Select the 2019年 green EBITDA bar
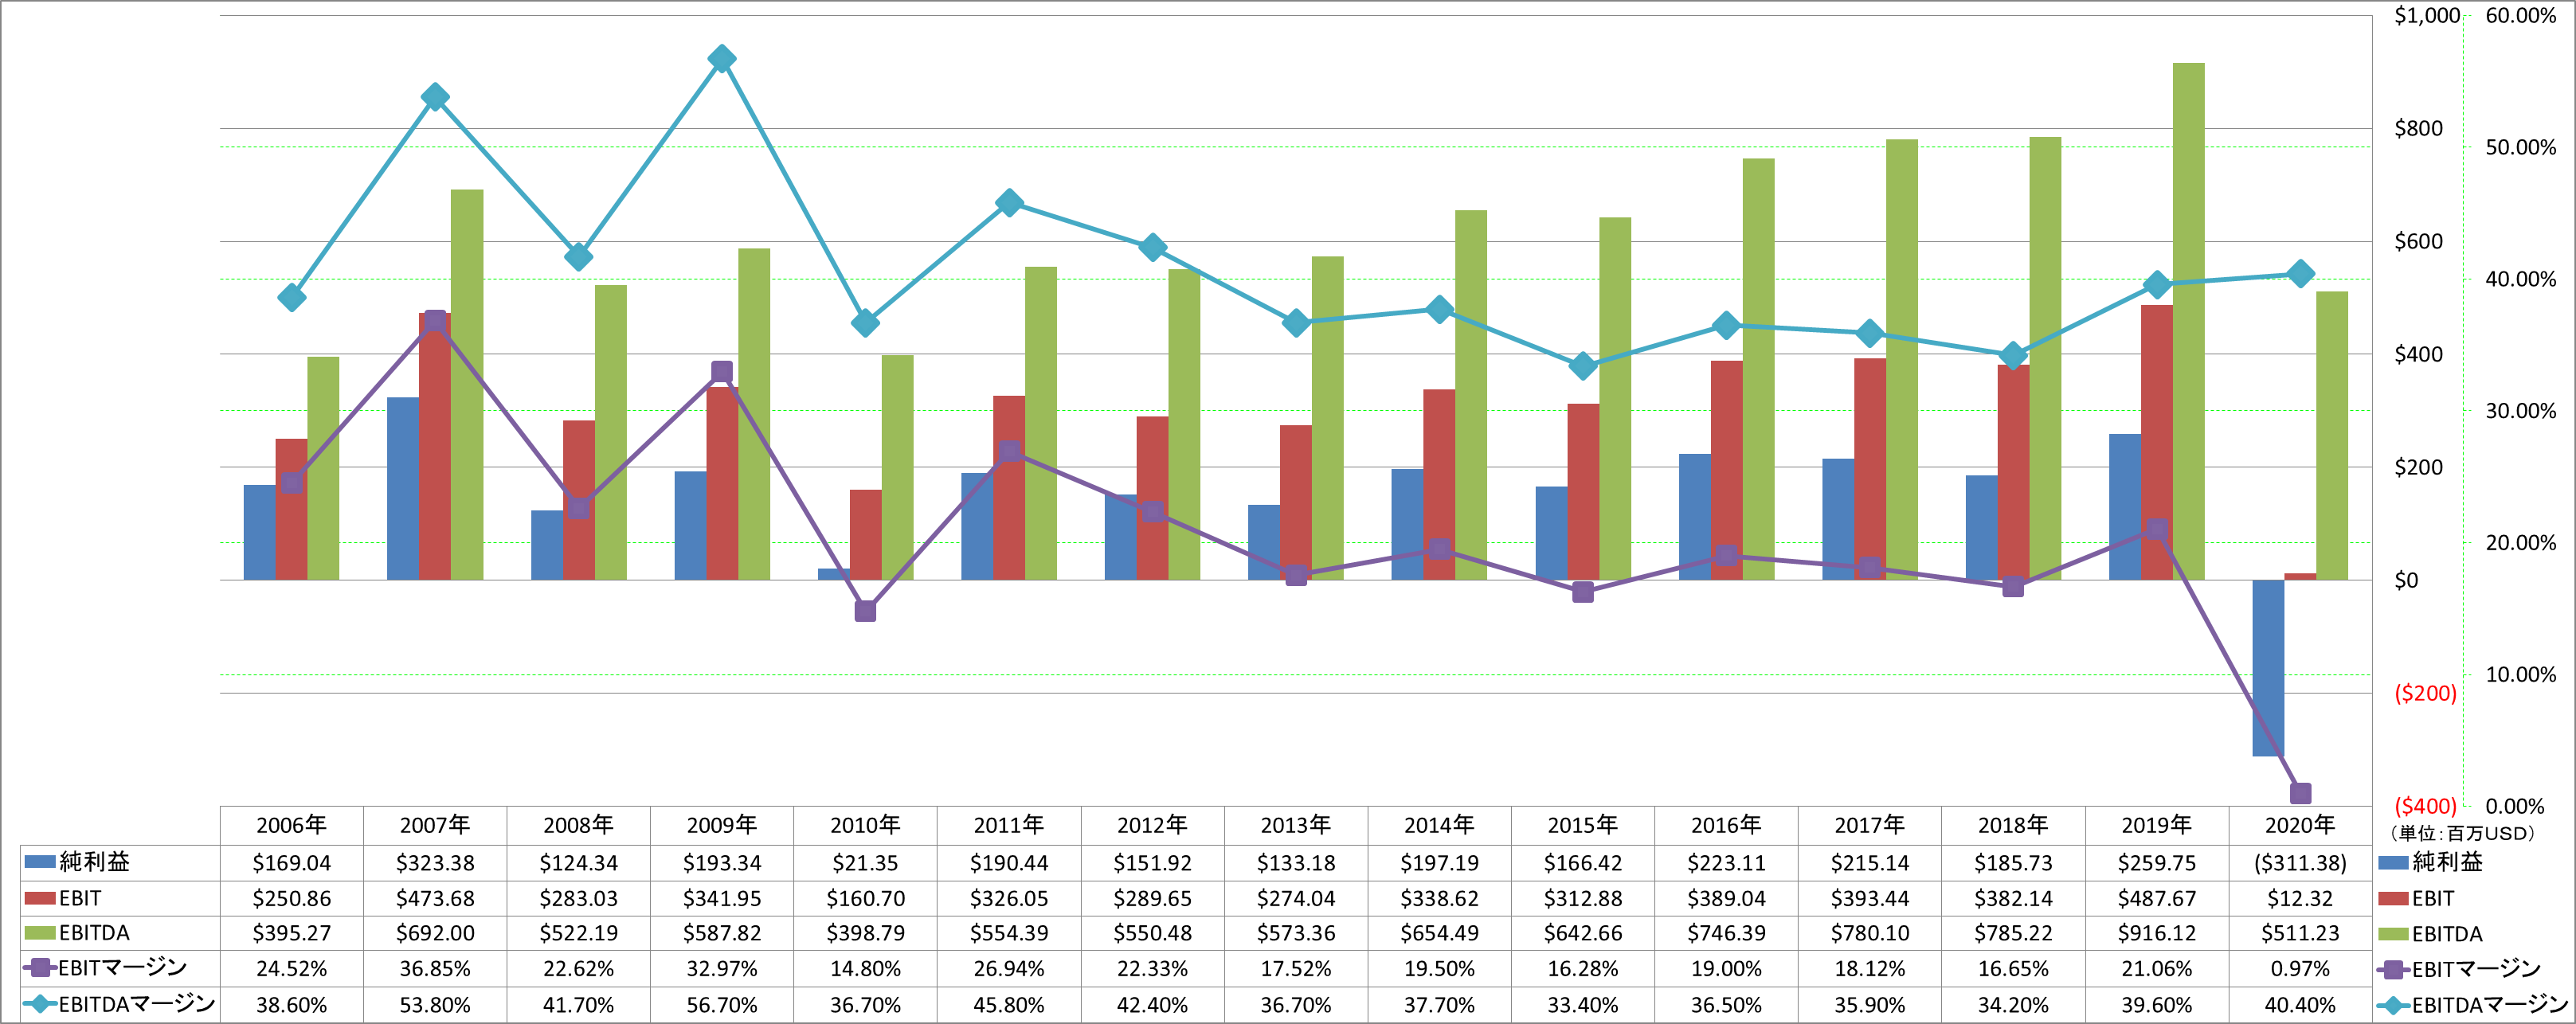 pos(2189,321)
